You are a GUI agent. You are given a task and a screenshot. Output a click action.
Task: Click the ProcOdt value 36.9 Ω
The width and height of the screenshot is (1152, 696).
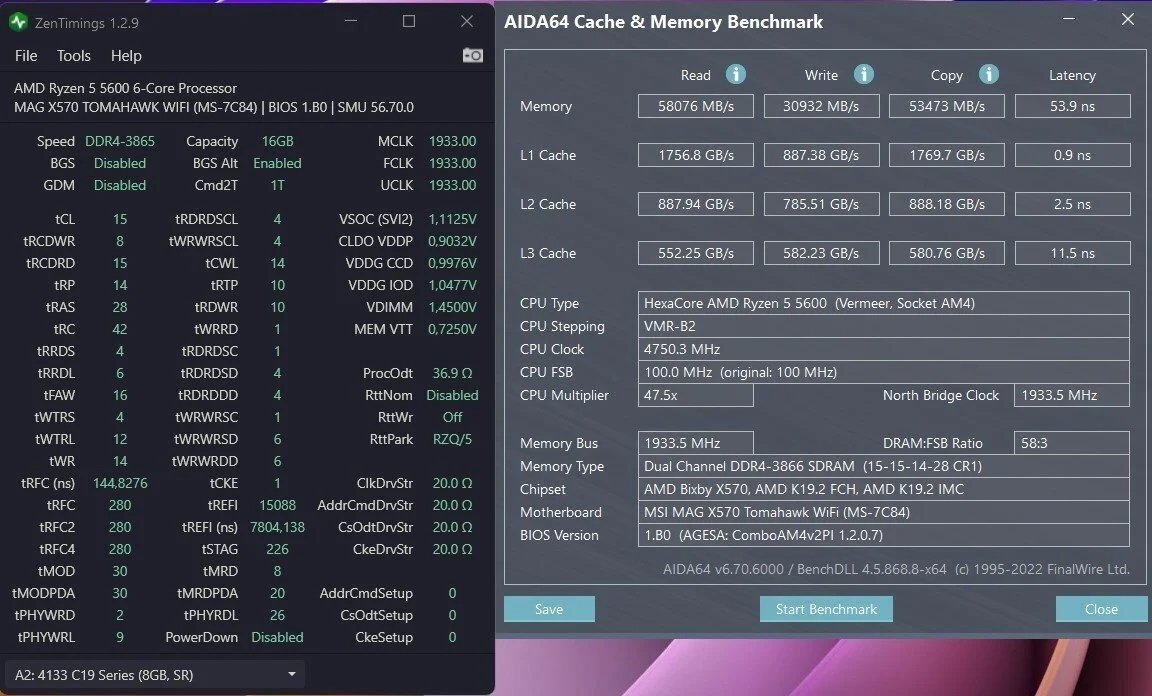point(453,373)
